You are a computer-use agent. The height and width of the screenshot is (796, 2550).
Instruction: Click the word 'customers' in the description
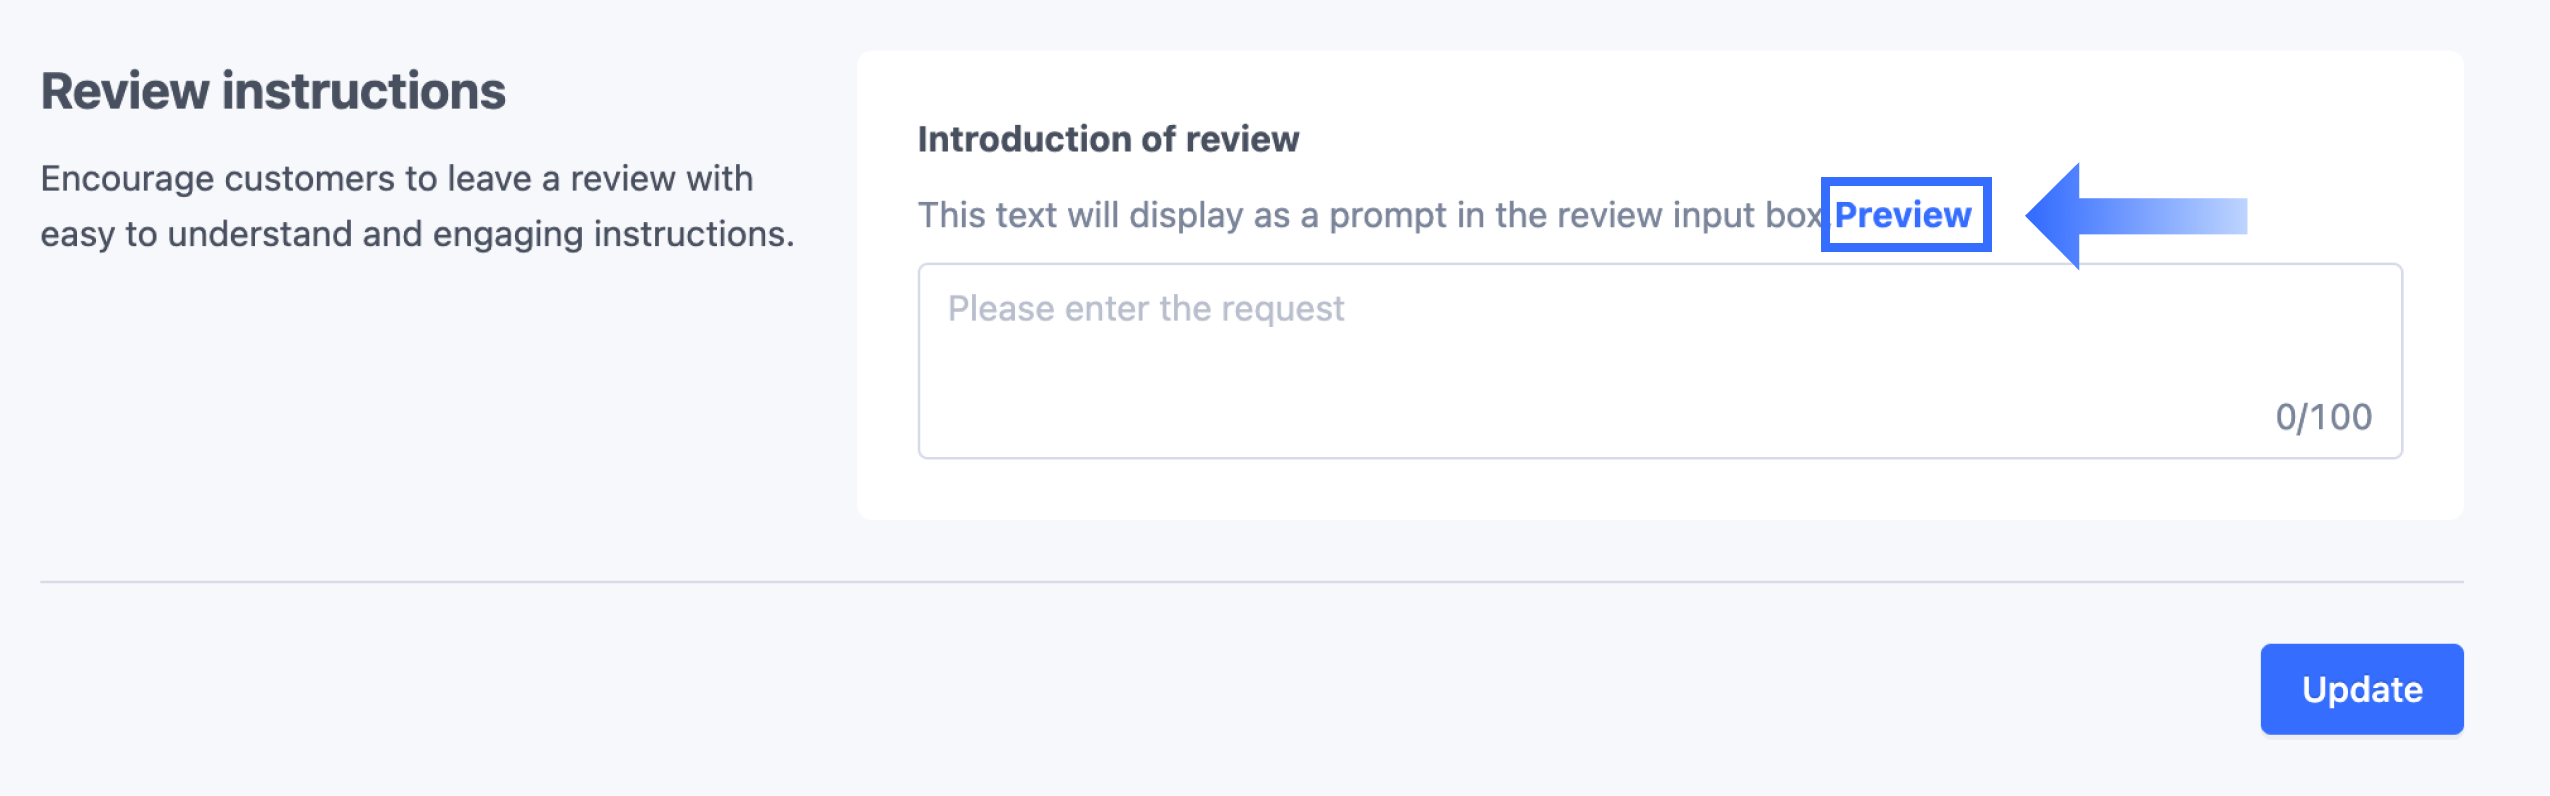[x=310, y=179]
